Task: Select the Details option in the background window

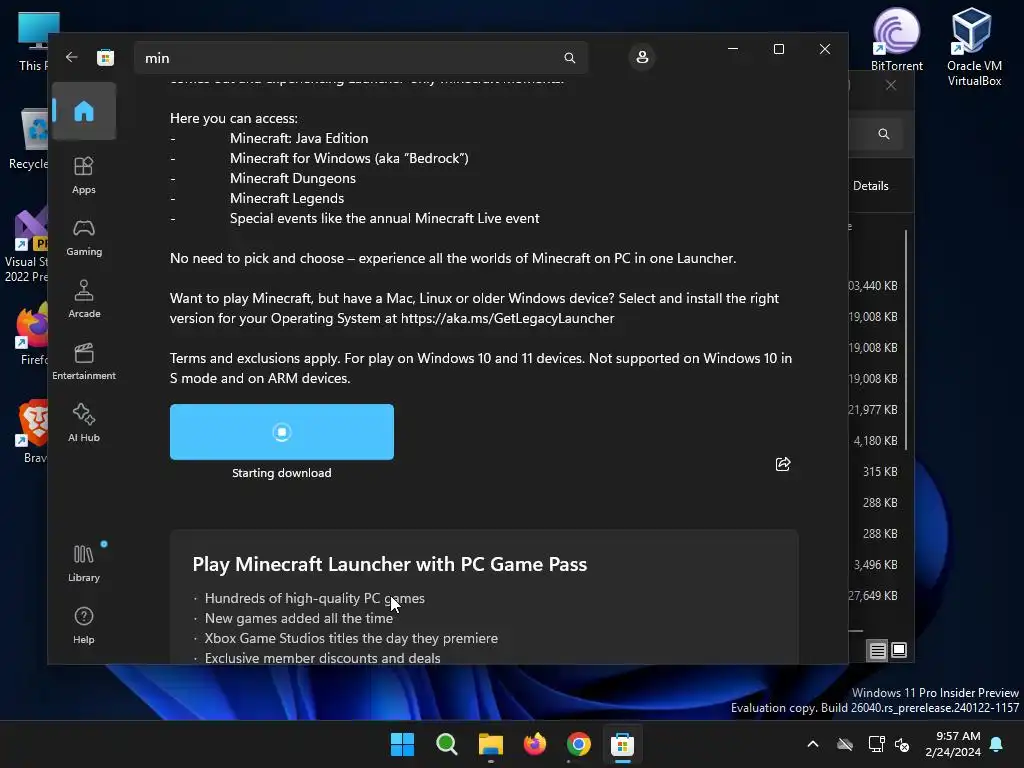Action: point(871,186)
